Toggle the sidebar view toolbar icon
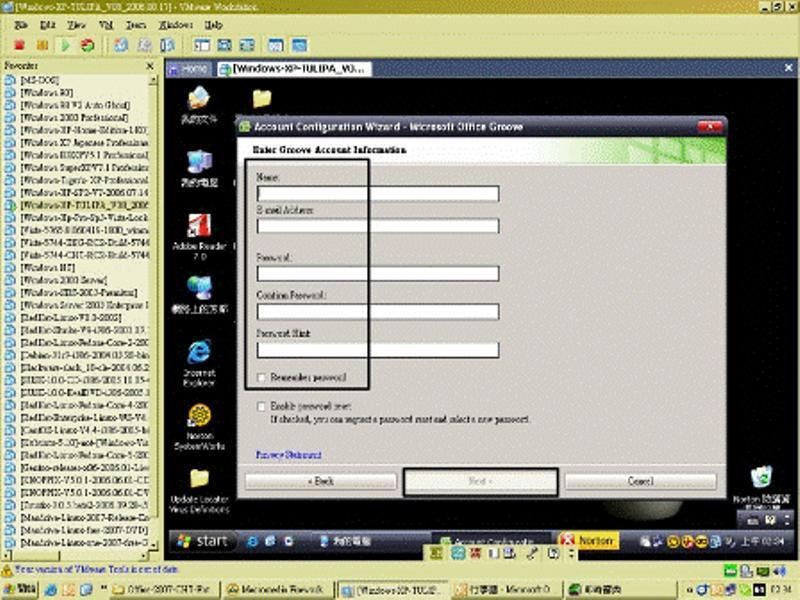The width and height of the screenshot is (800, 600). [x=202, y=45]
